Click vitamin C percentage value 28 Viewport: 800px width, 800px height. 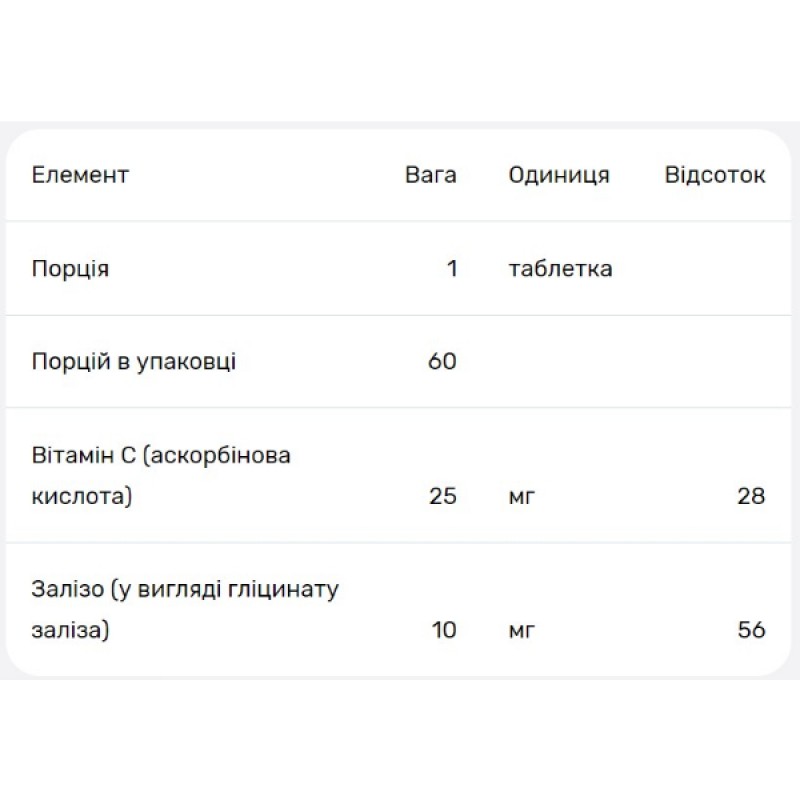click(750, 496)
